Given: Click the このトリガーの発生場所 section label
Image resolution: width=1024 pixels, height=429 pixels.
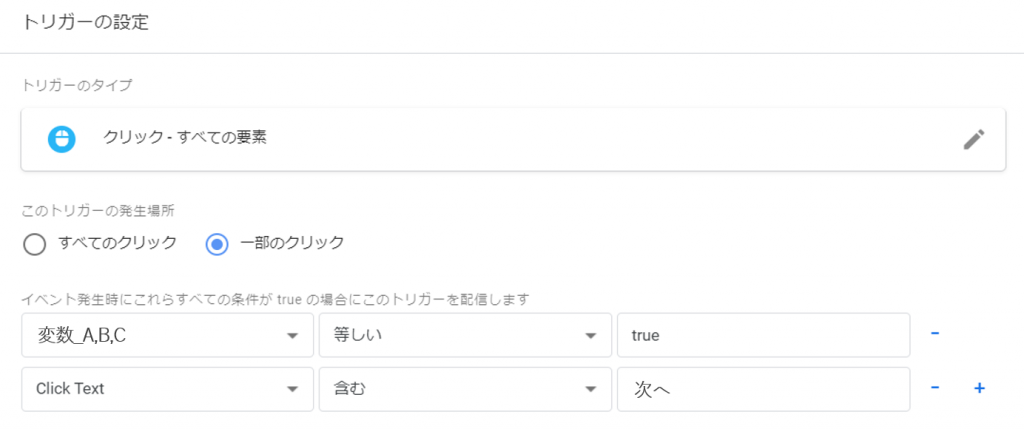Looking at the screenshot, I should (97, 212).
